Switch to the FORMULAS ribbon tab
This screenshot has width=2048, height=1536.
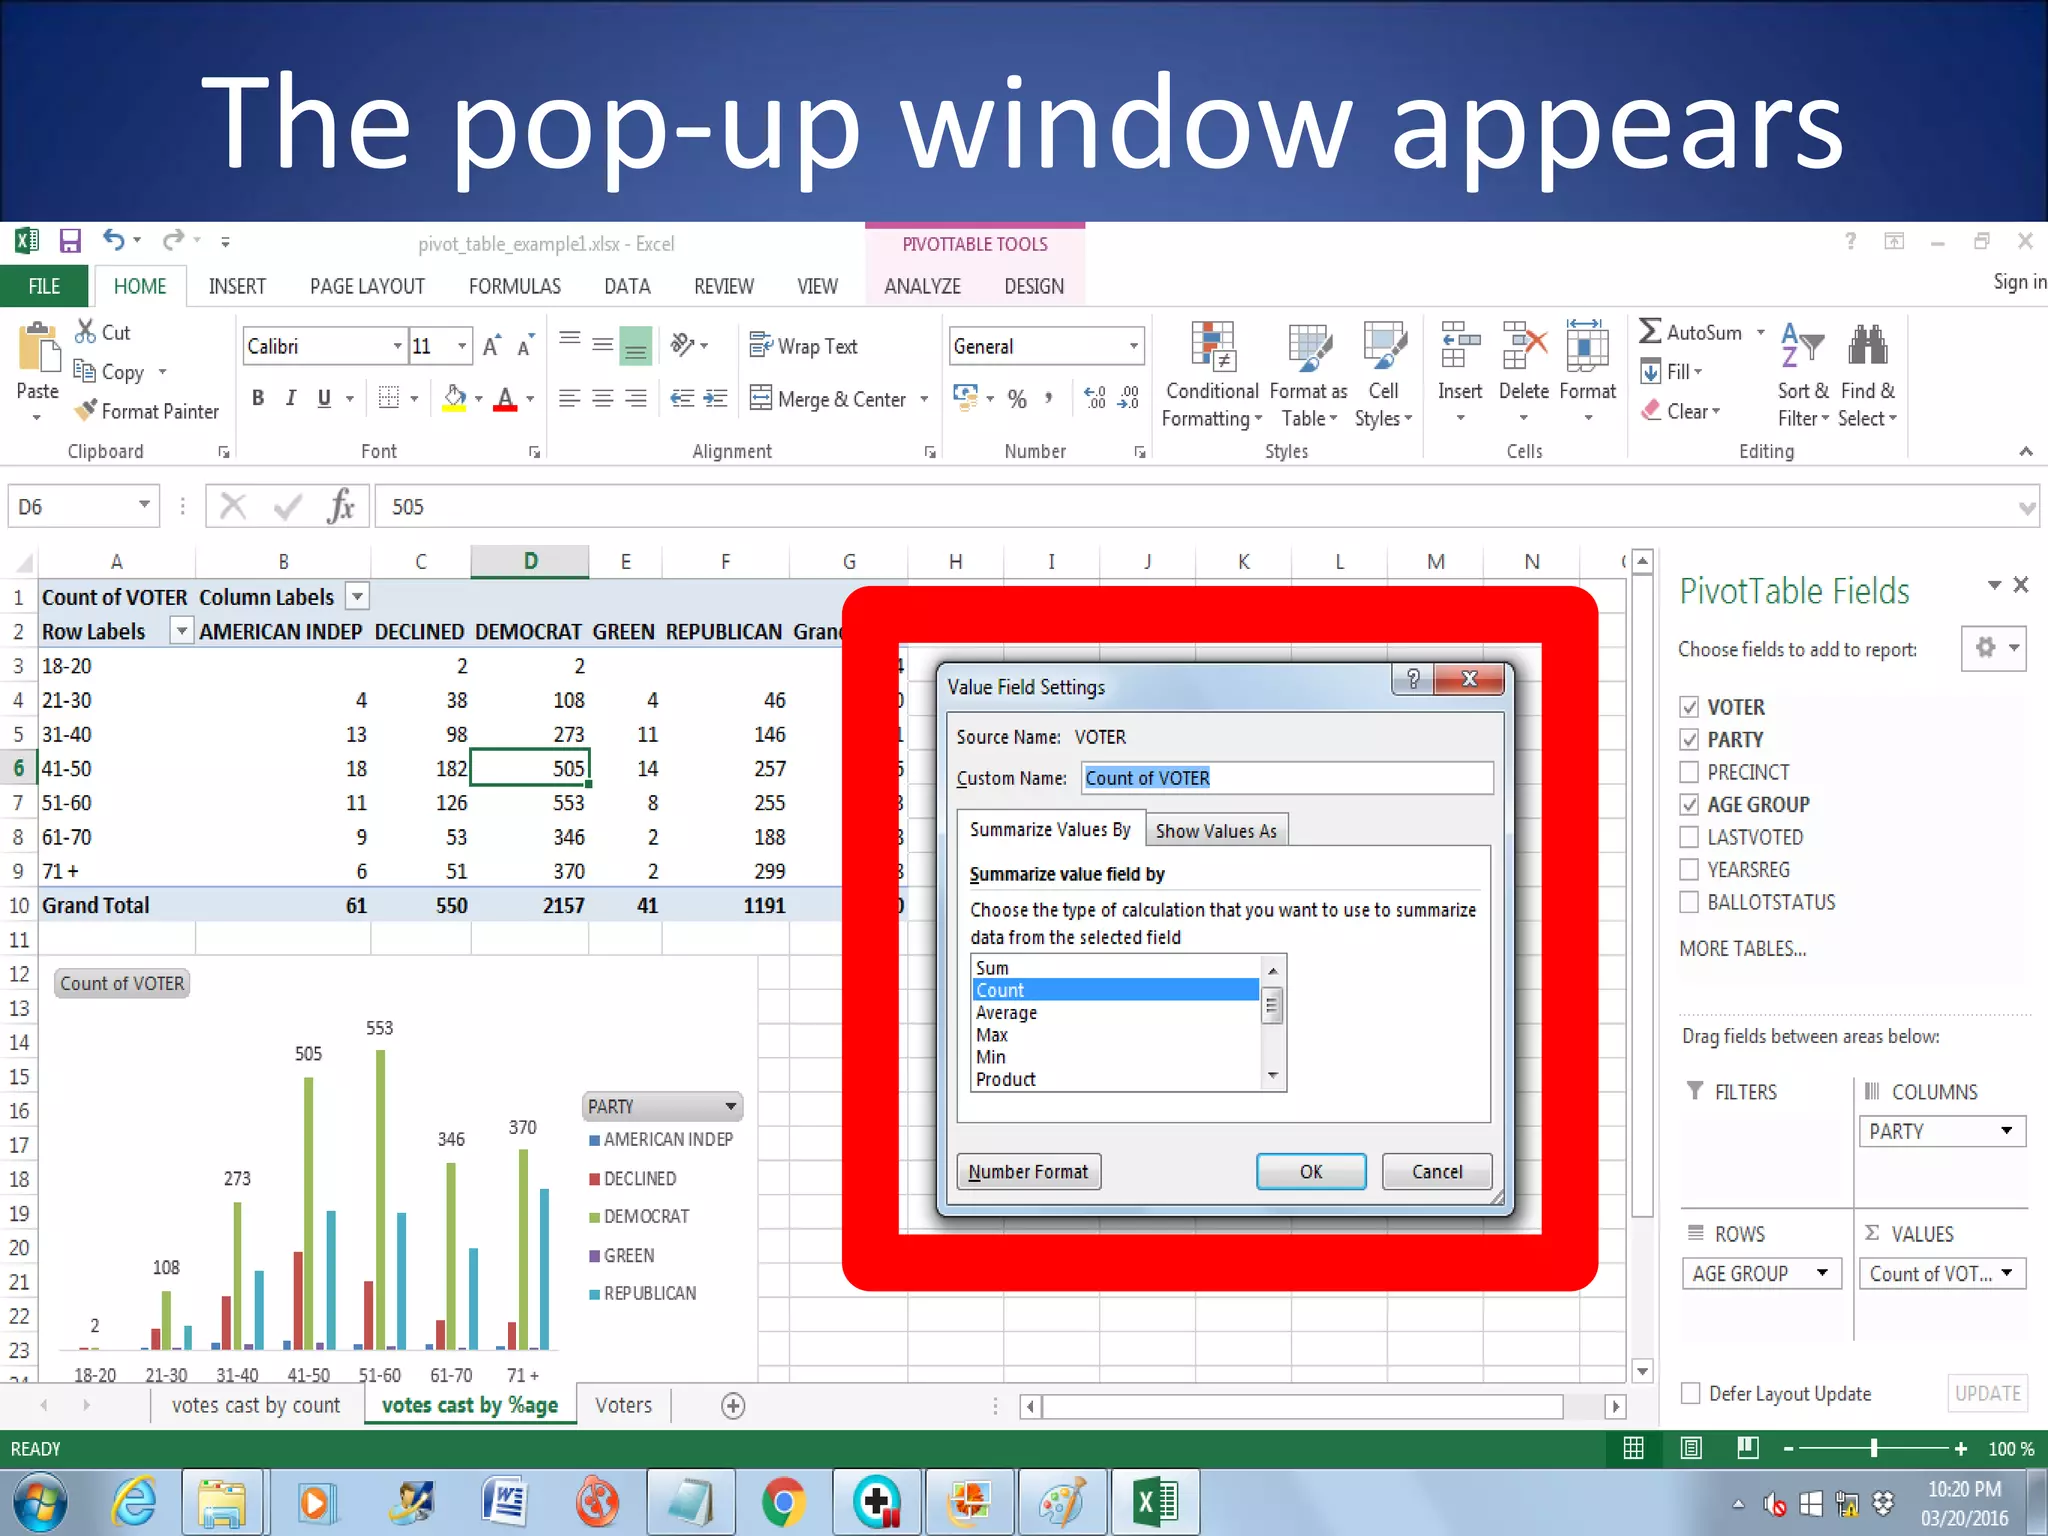(514, 286)
